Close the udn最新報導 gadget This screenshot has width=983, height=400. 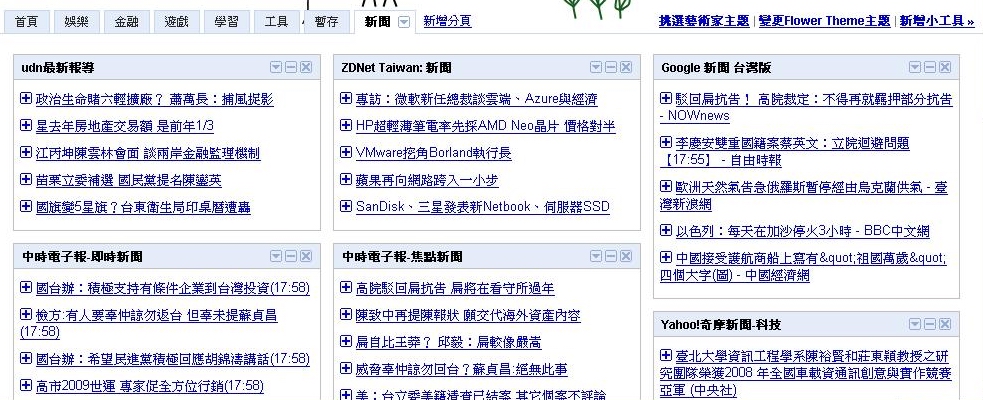coord(306,67)
